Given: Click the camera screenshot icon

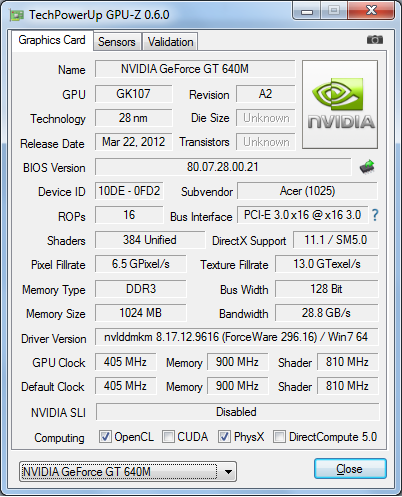Looking at the screenshot, I should tap(375, 40).
